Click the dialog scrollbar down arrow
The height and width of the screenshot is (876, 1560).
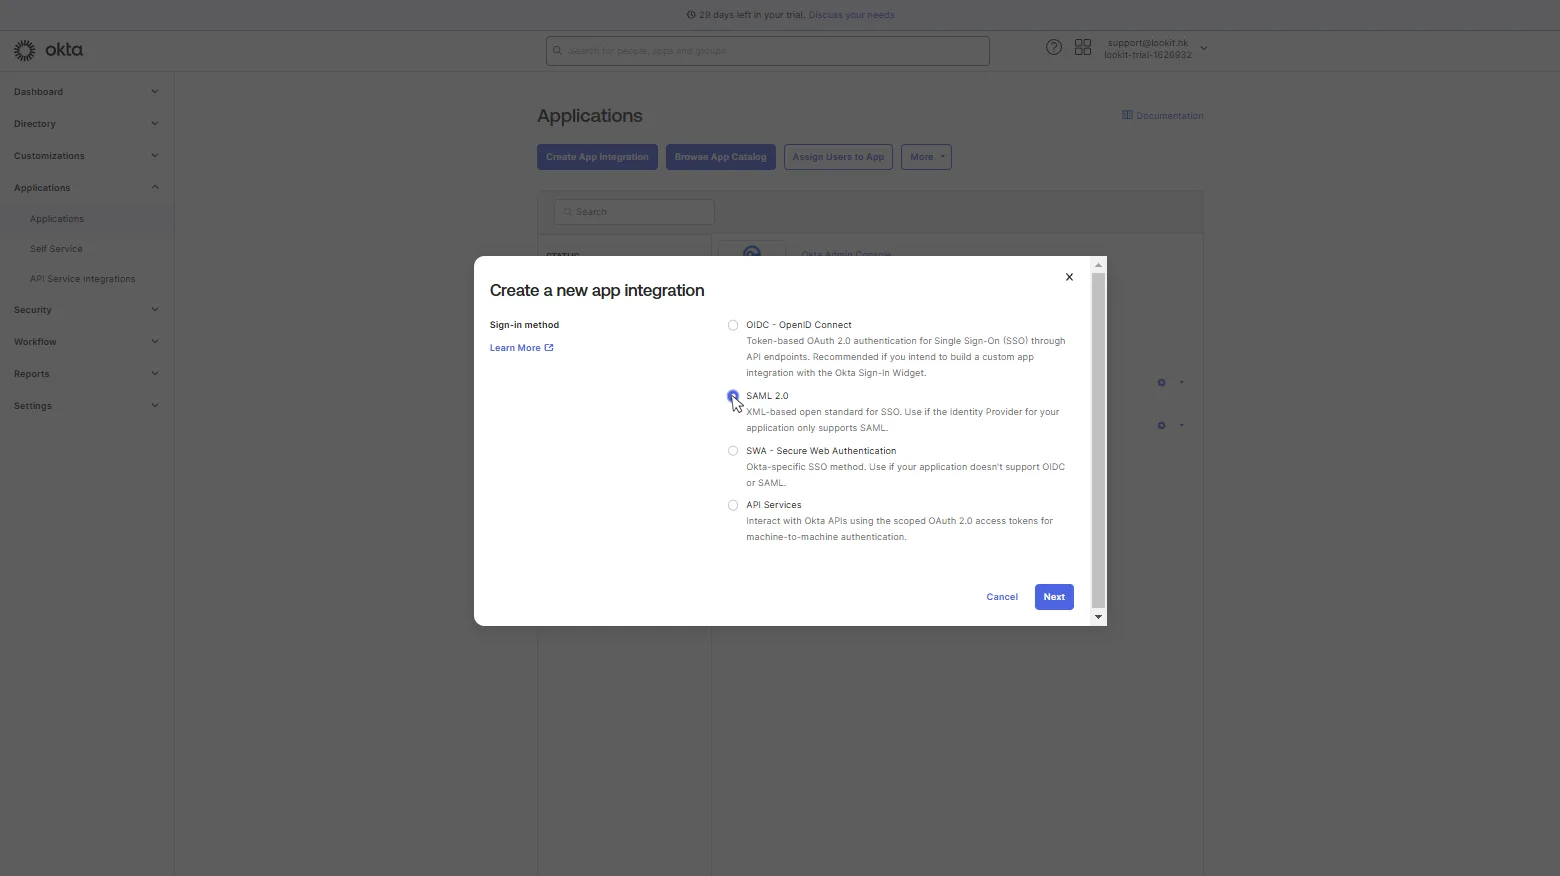1098,617
